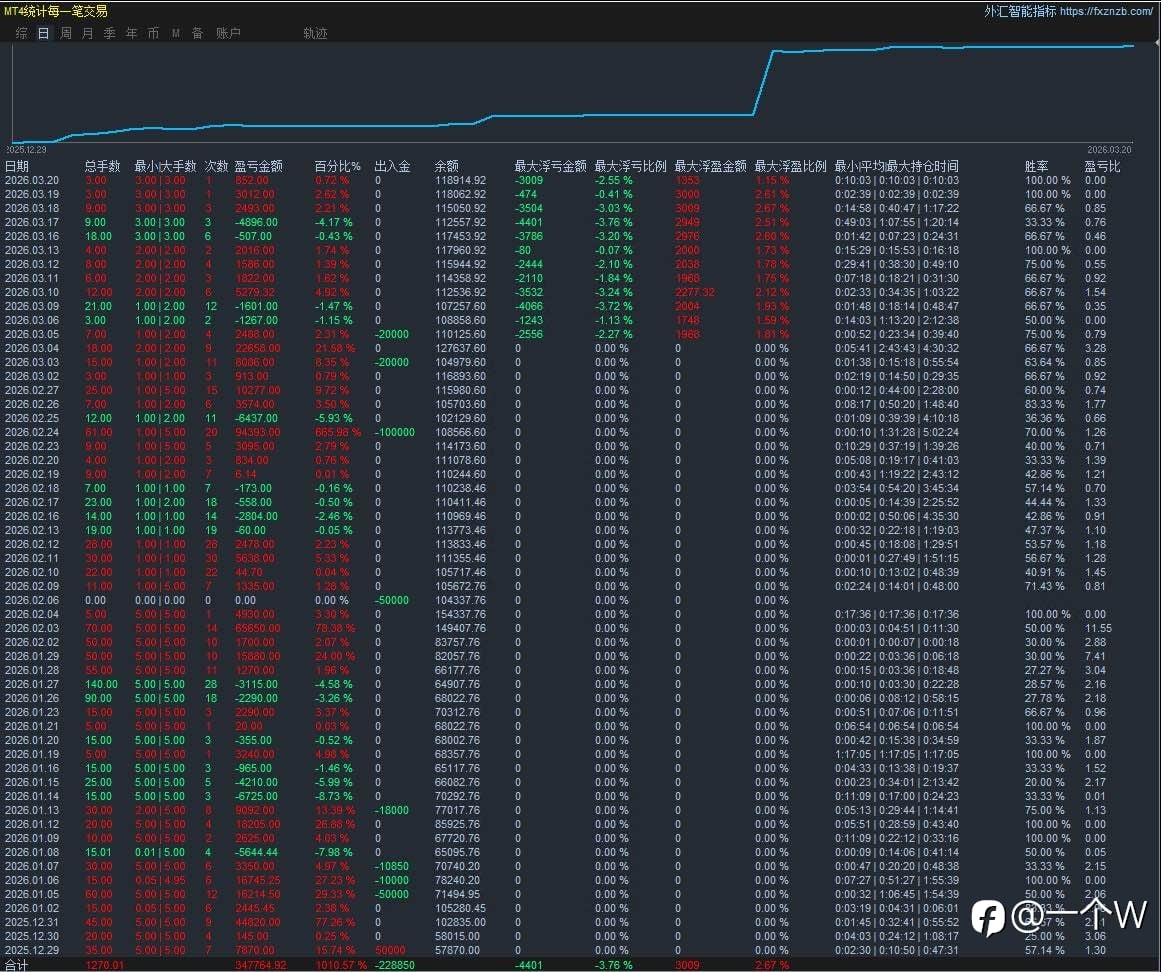Select the 2026.03.20 date row
The image size is (1161, 972).
point(32,181)
